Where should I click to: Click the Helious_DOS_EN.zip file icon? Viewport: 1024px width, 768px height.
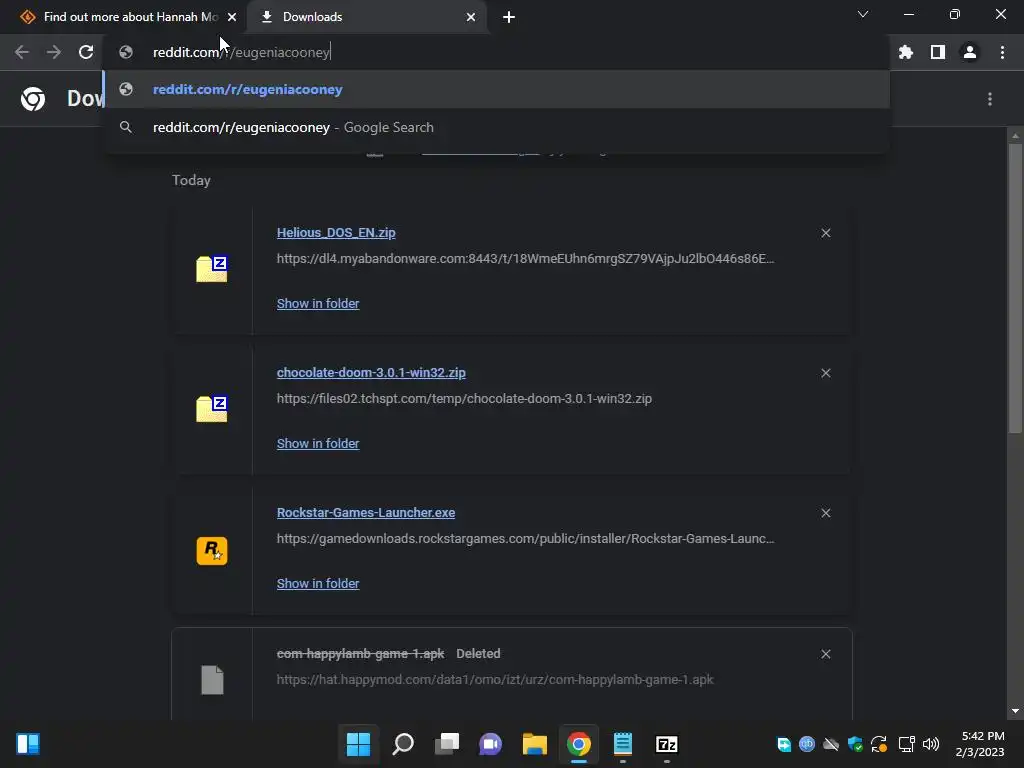[x=212, y=268]
